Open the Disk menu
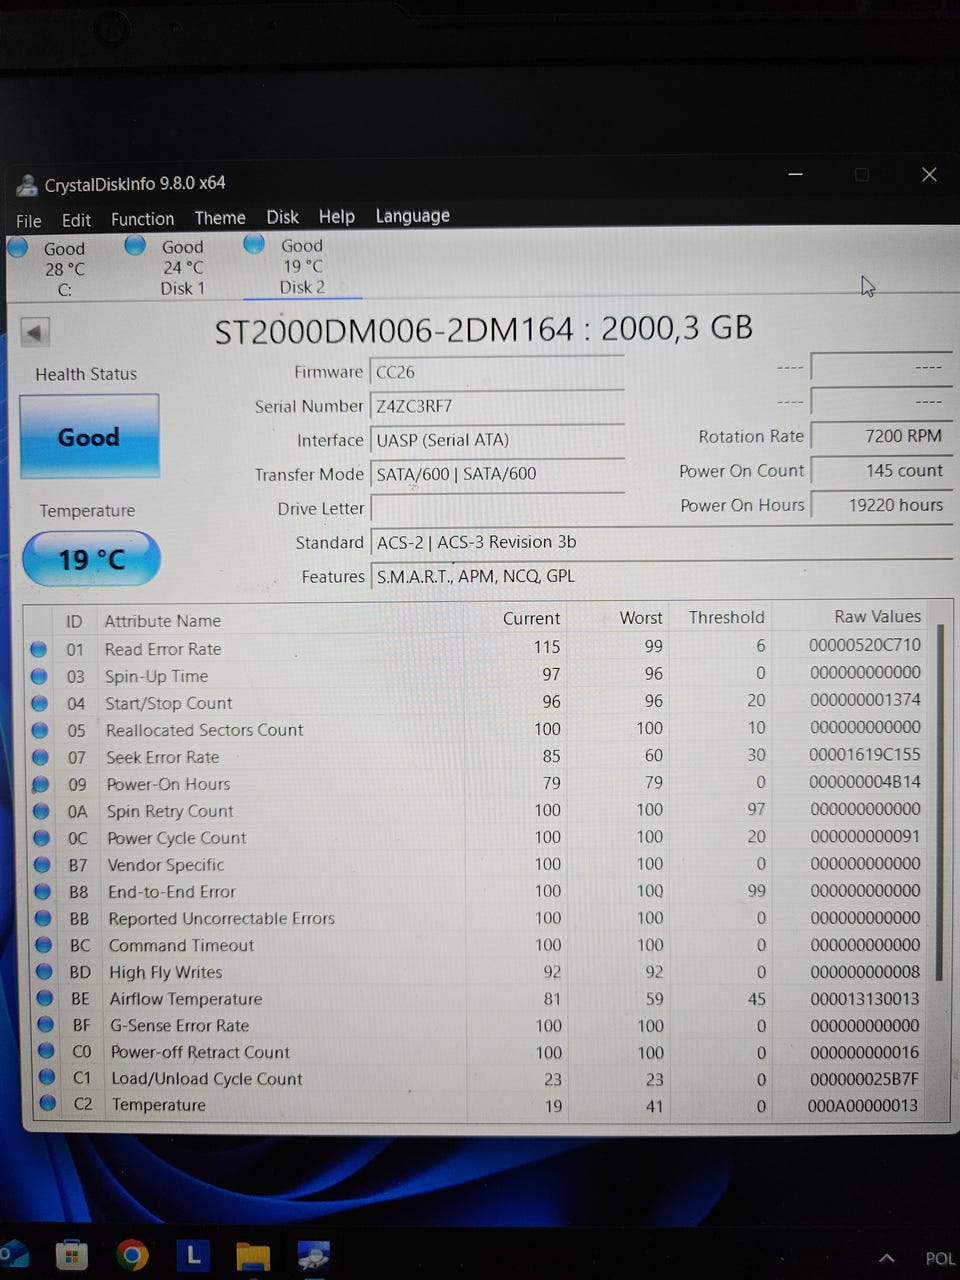Viewport: 960px width, 1280px height. (x=282, y=217)
